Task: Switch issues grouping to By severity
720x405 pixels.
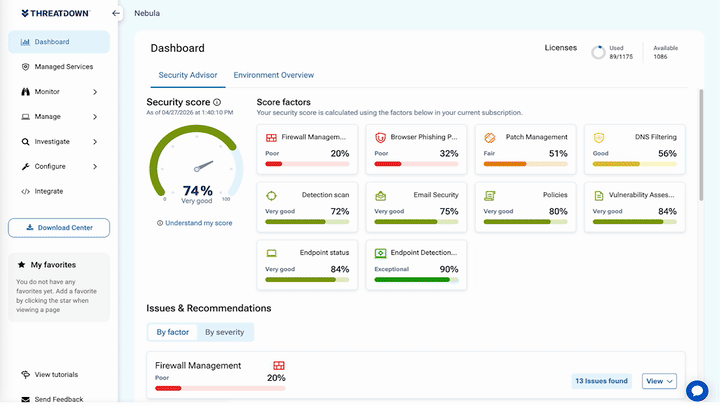Action: pyautogui.click(x=225, y=332)
